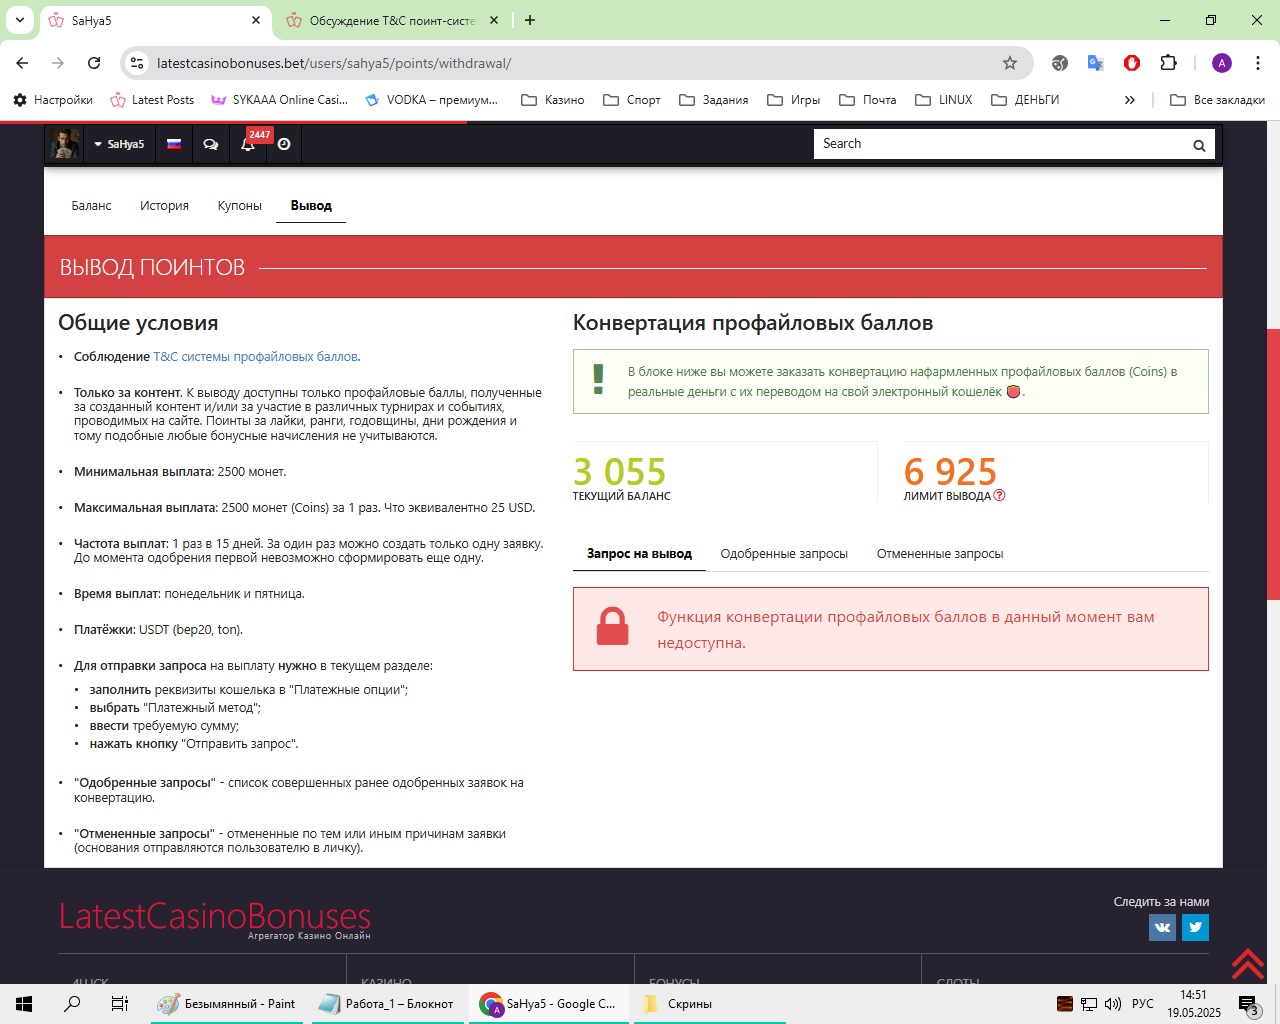The image size is (1280, 1024).
Task: Open the messages chat bubble icon
Action: tap(210, 144)
